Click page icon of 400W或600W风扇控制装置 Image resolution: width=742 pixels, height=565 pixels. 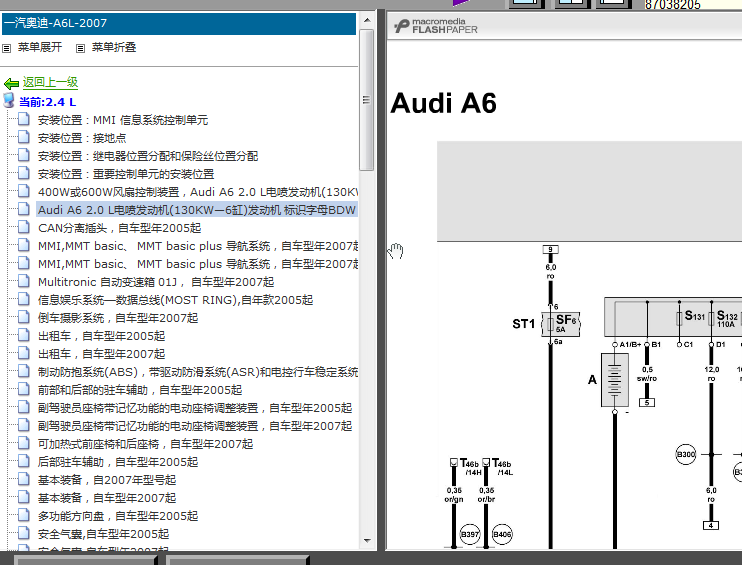tap(24, 191)
